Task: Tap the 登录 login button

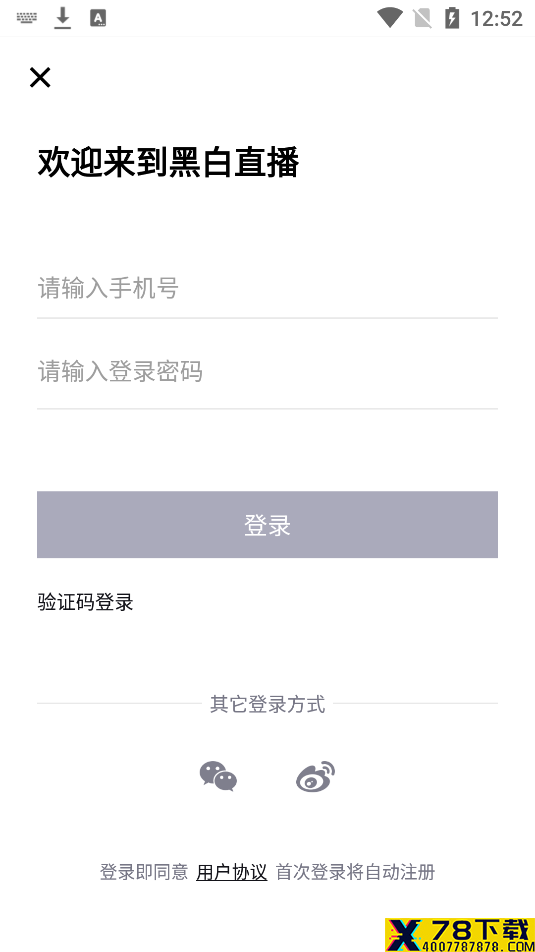Action: (267, 525)
